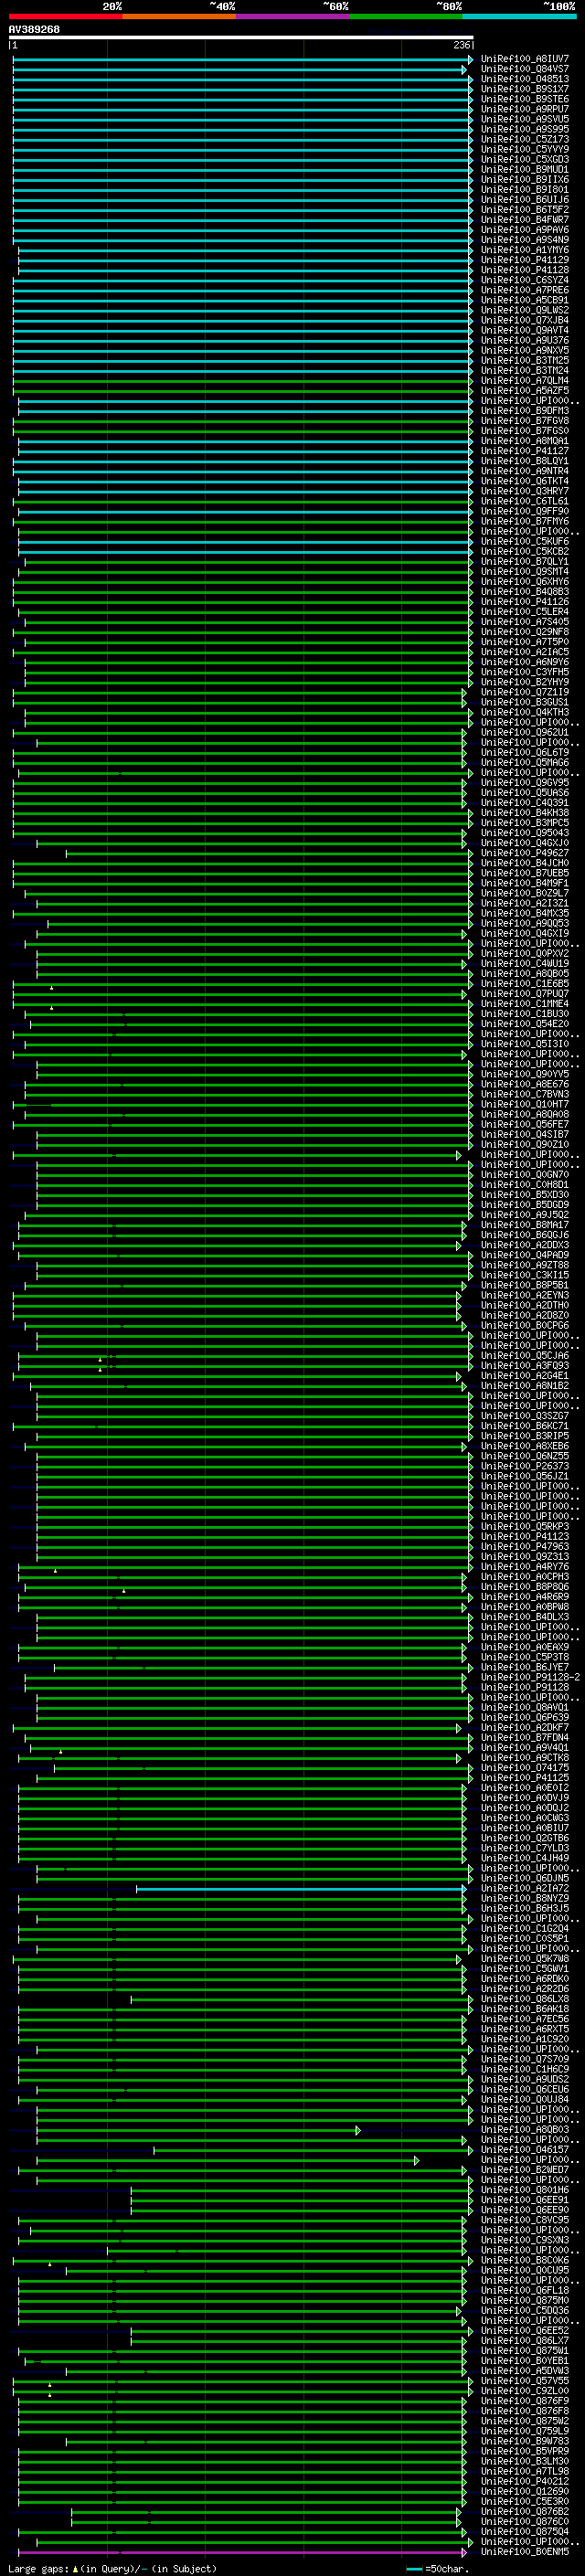Select the UniRef100_Q962U1 label
This screenshot has width=585, height=2576.
tap(525, 733)
